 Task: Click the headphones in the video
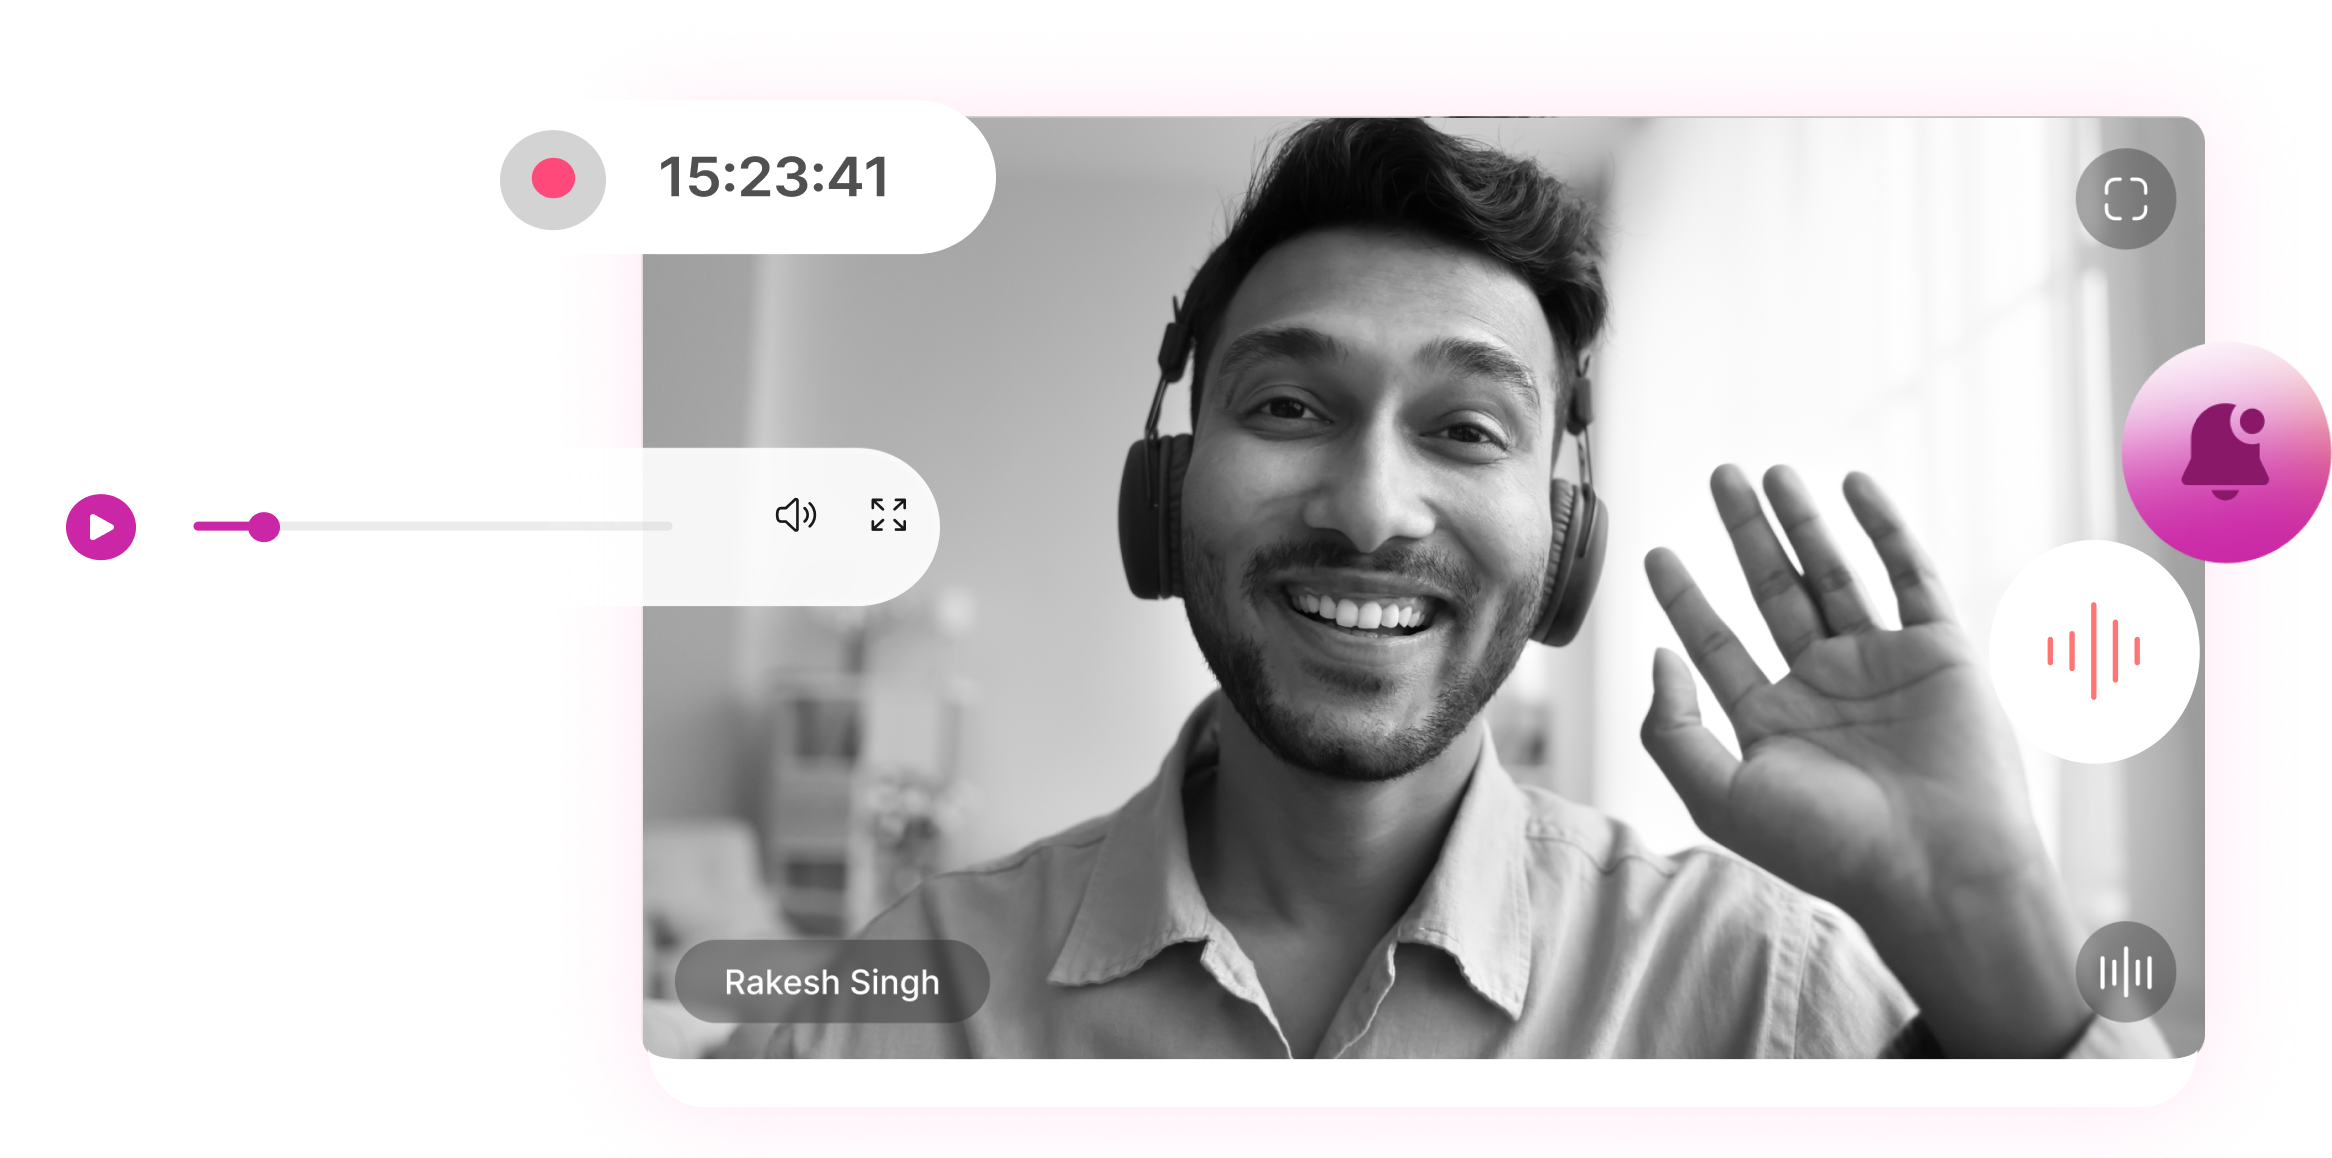coord(1150,520)
